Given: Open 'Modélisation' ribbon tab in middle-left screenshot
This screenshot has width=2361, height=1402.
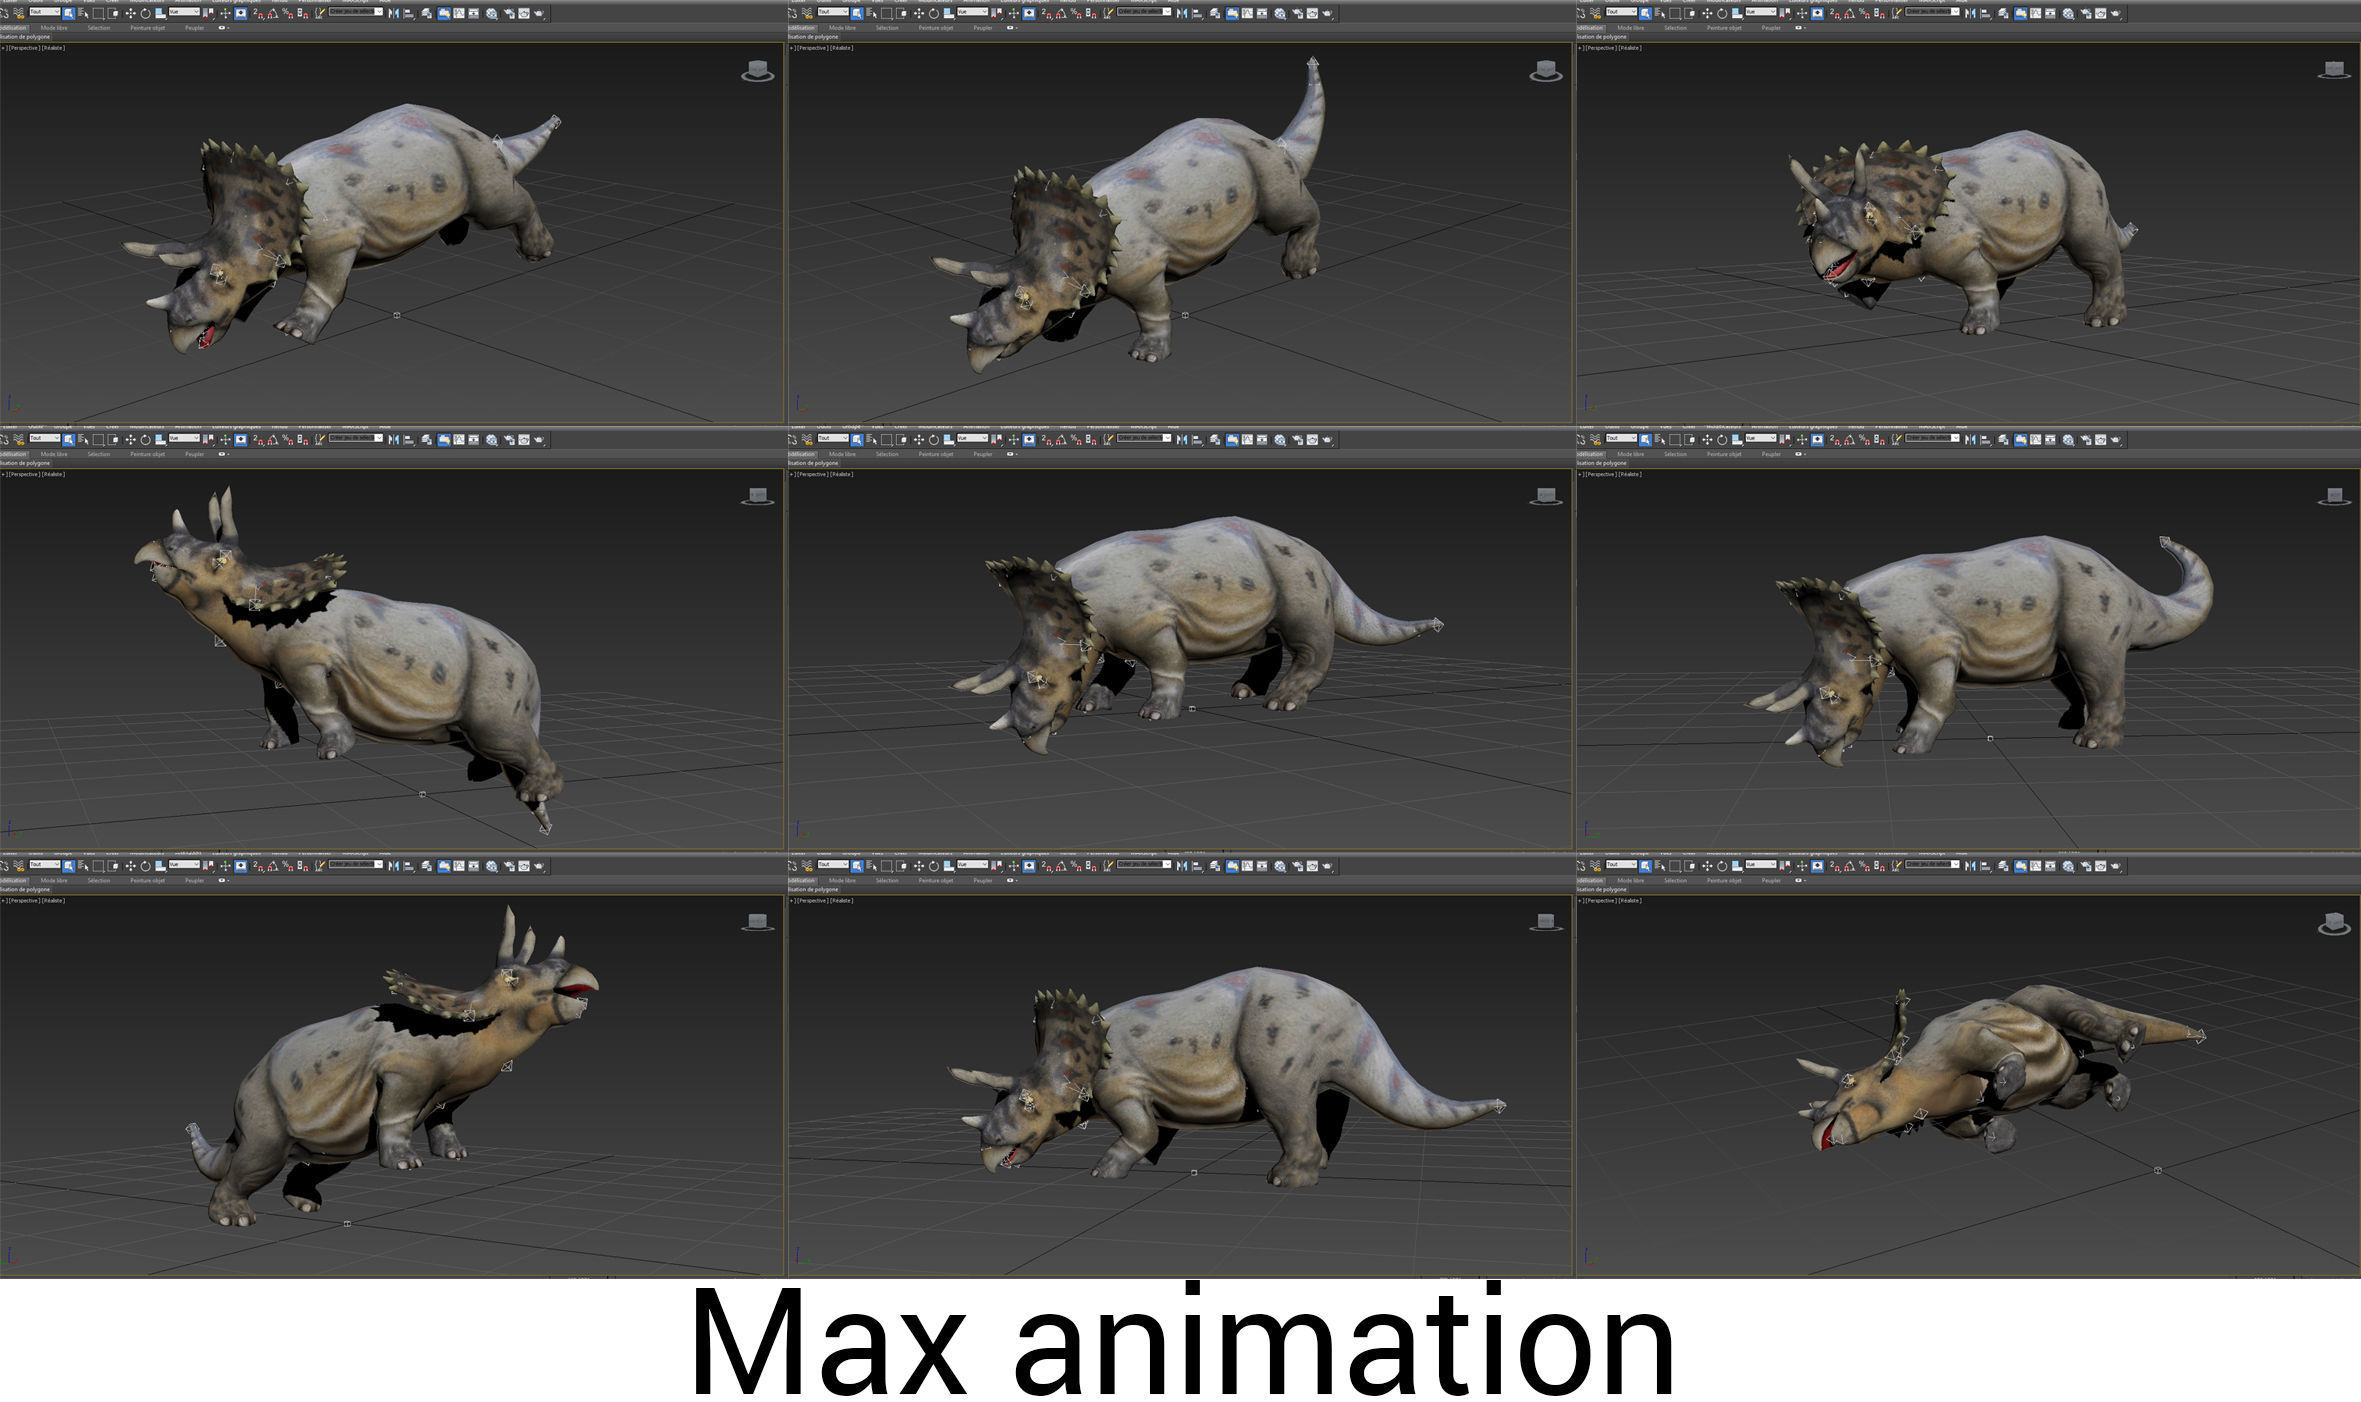Looking at the screenshot, I should coord(14,454).
